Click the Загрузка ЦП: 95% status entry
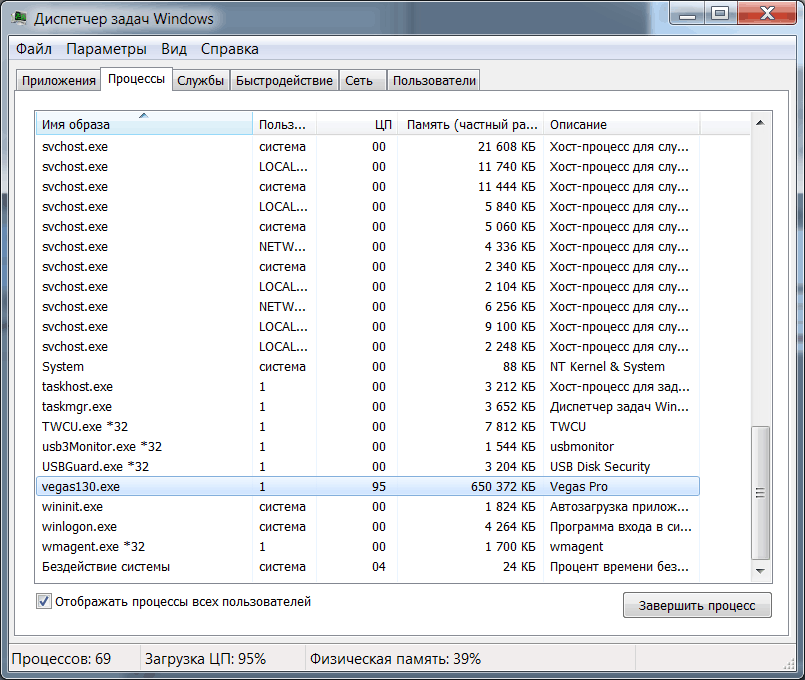This screenshot has width=805, height=680. coord(205,658)
